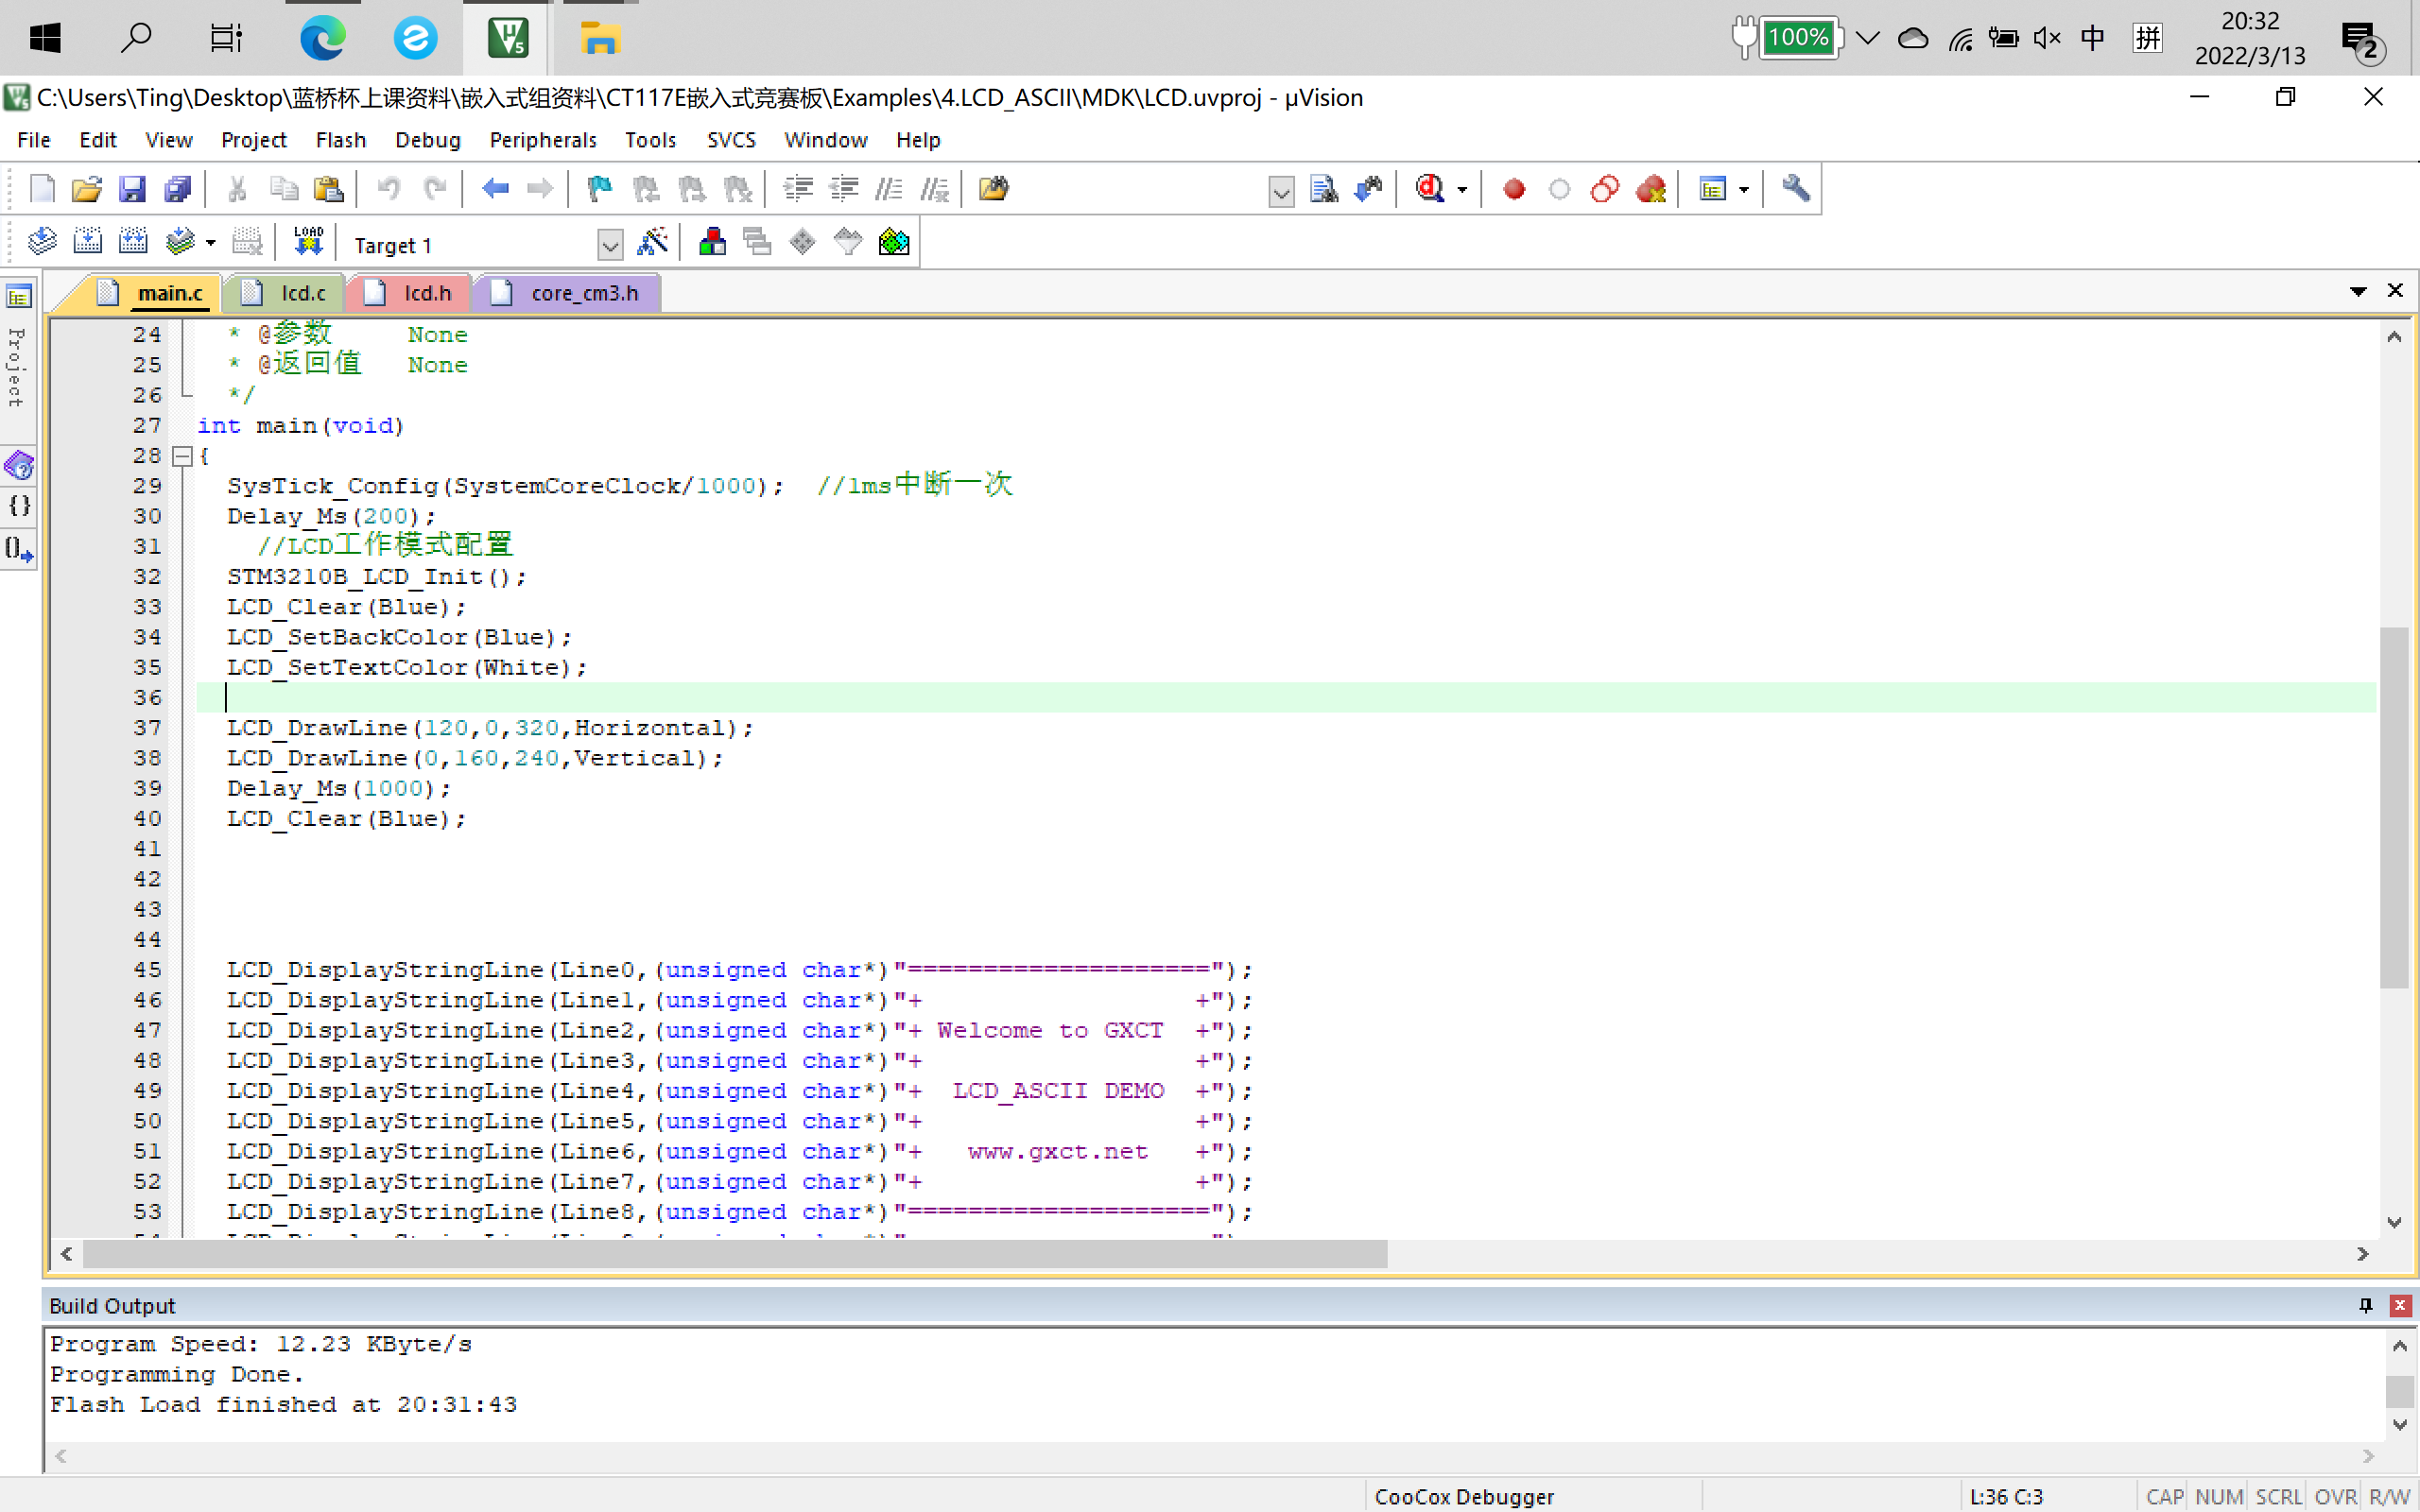This screenshot has height=1512, width=2420.
Task: Click the Save All icon
Action: pos(178,189)
